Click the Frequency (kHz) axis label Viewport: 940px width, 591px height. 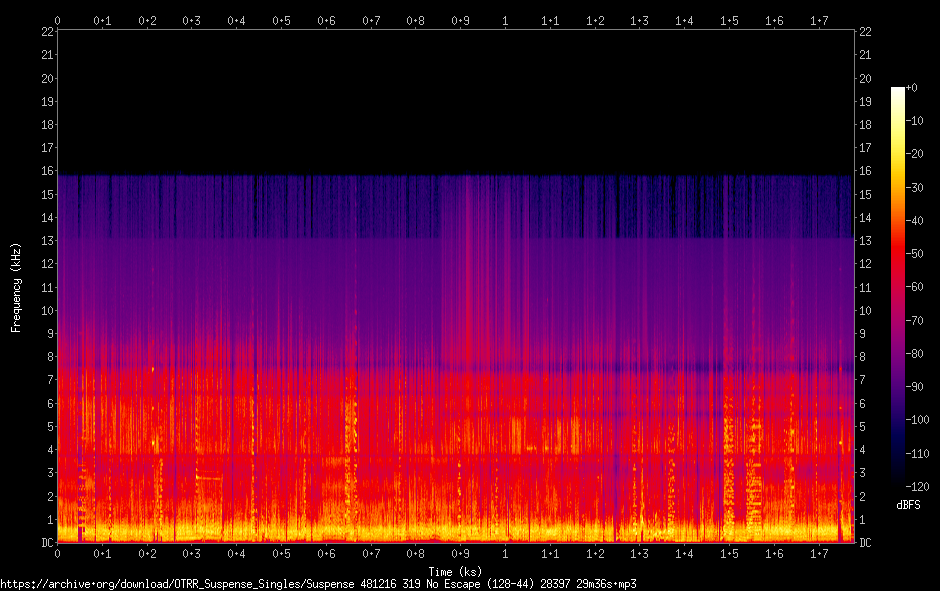(16, 288)
